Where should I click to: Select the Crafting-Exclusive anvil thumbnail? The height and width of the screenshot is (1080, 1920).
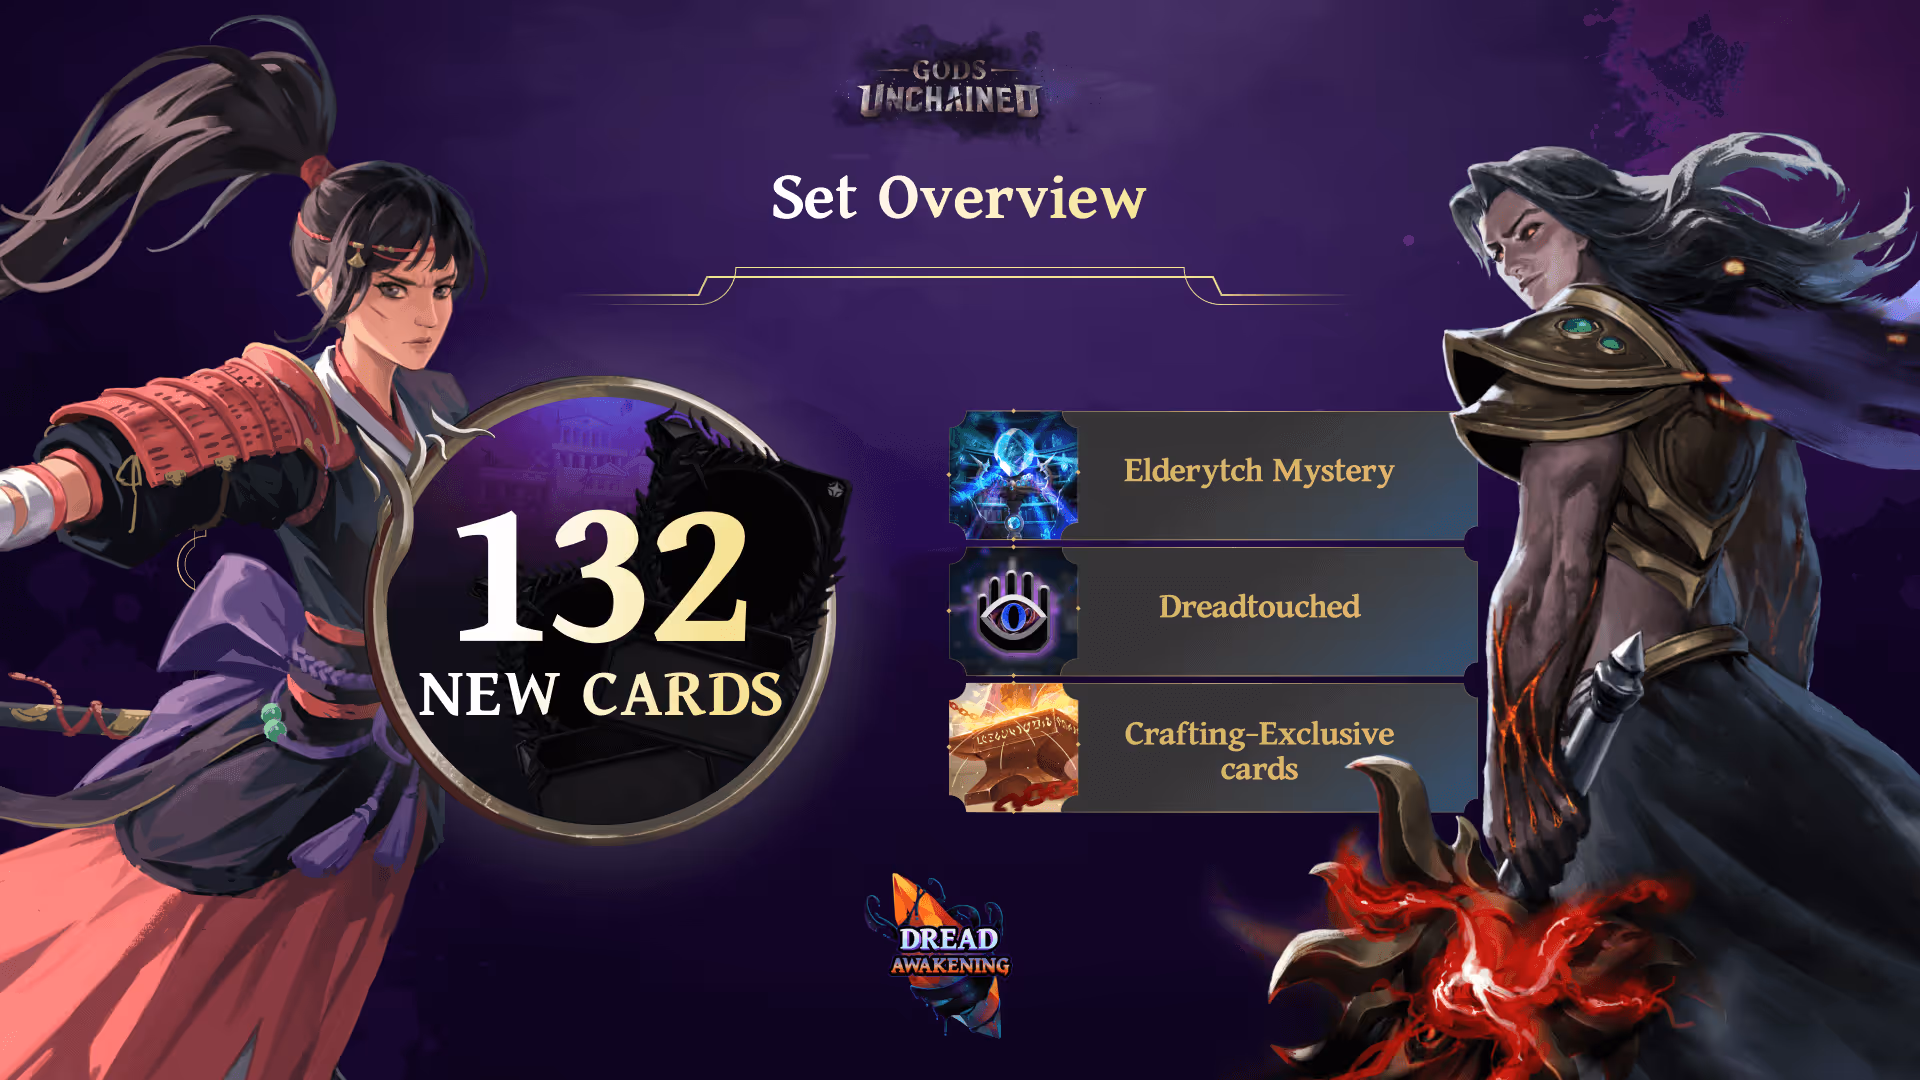tap(1014, 746)
